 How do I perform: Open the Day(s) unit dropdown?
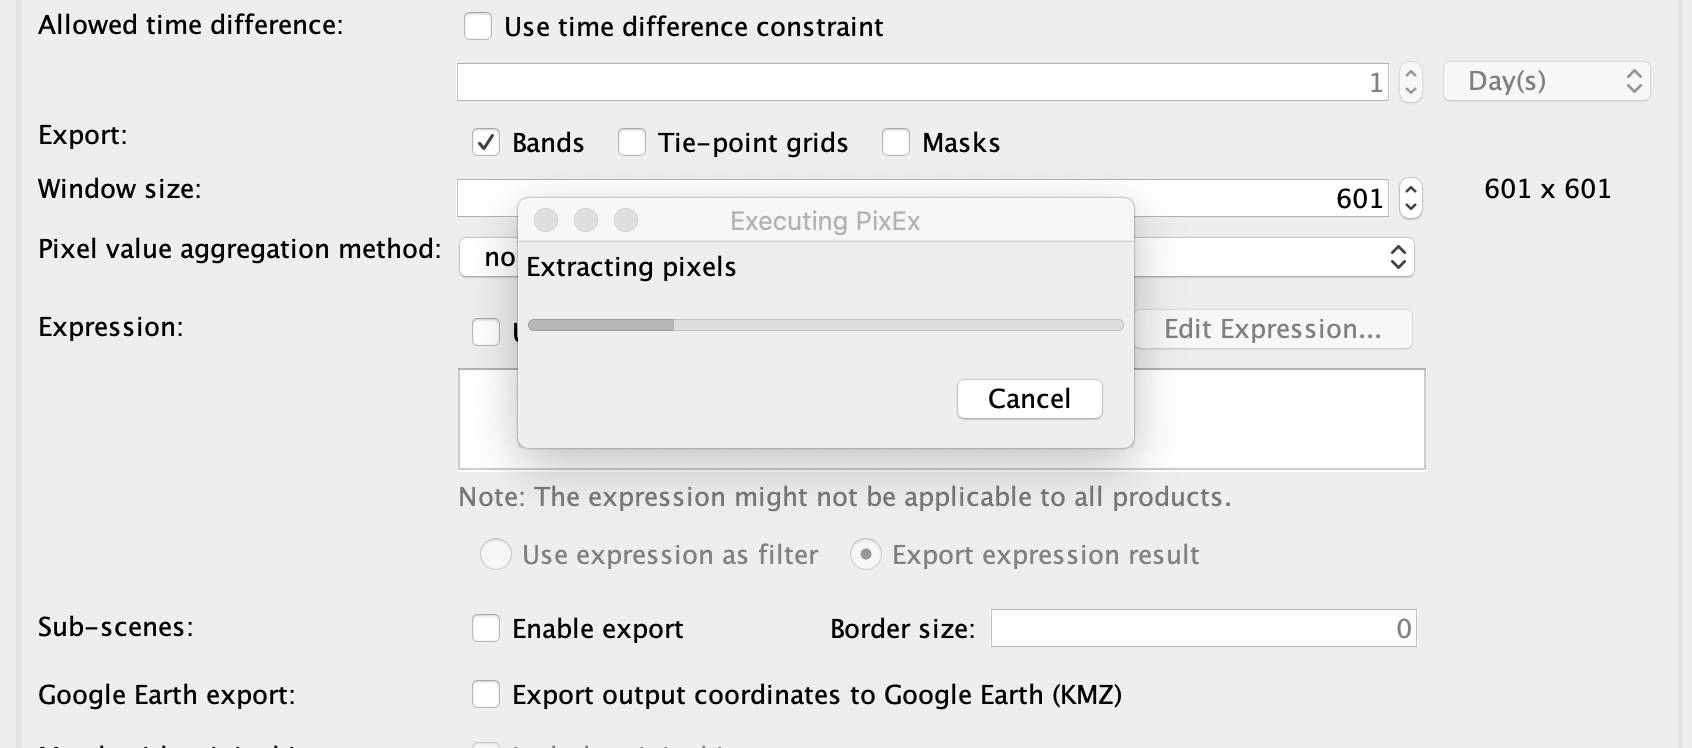tap(1547, 81)
